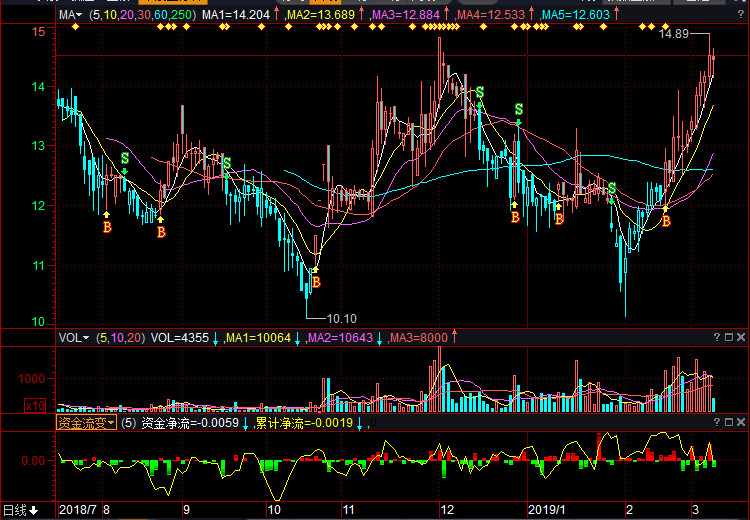Close the 资金流变 indicator panel
The width and height of the screenshot is (750, 520).
(x=741, y=423)
